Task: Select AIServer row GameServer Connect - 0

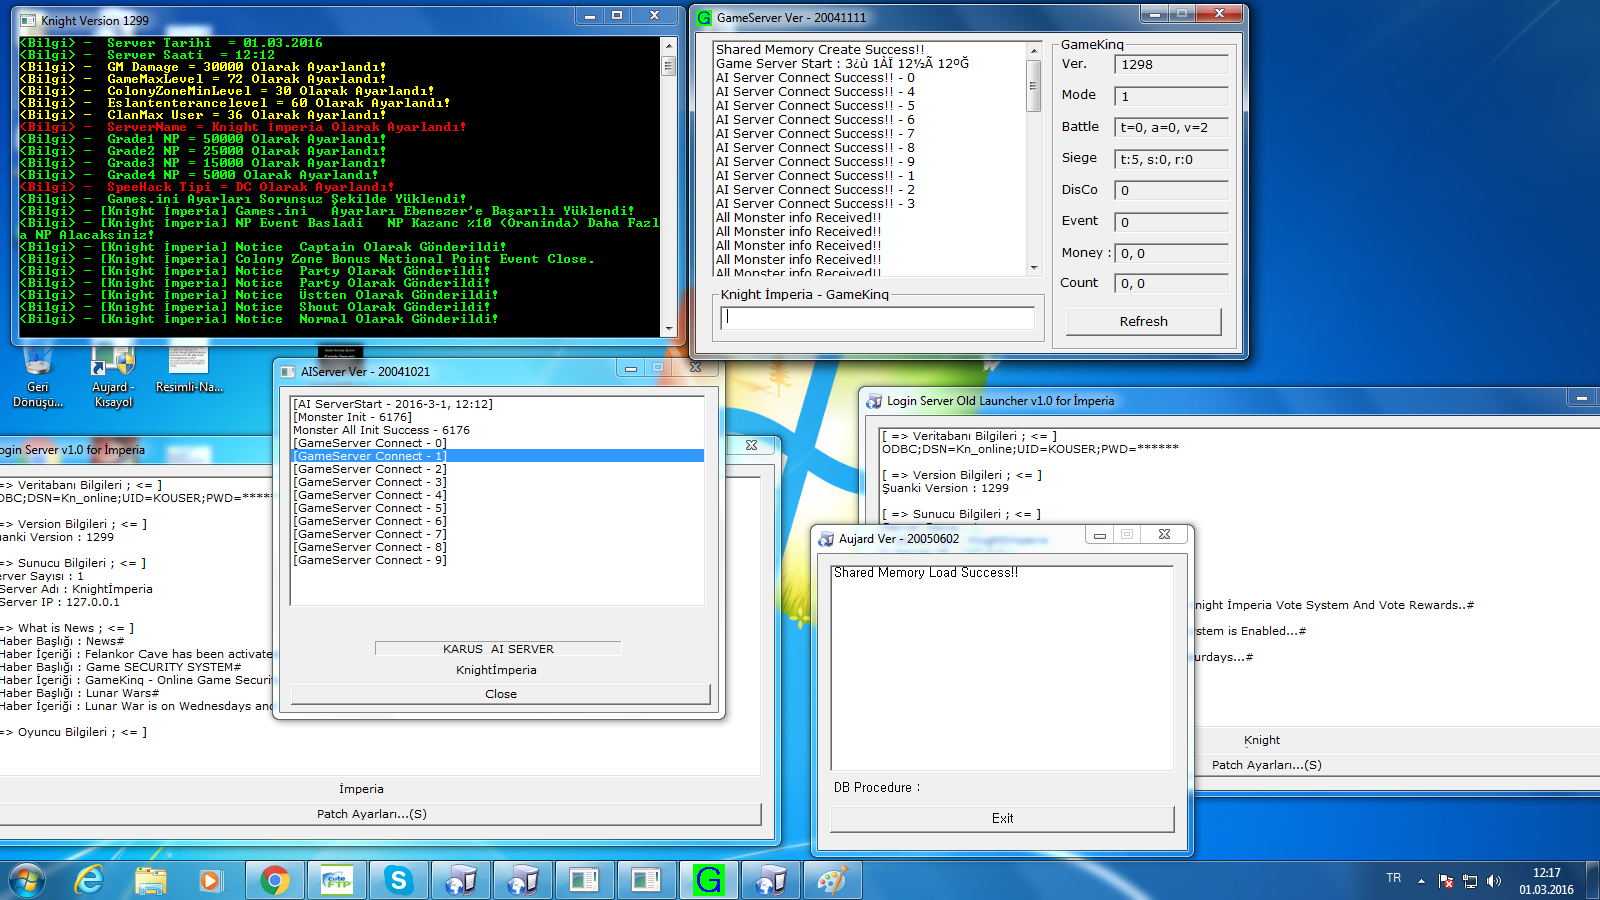Action: pos(497,443)
